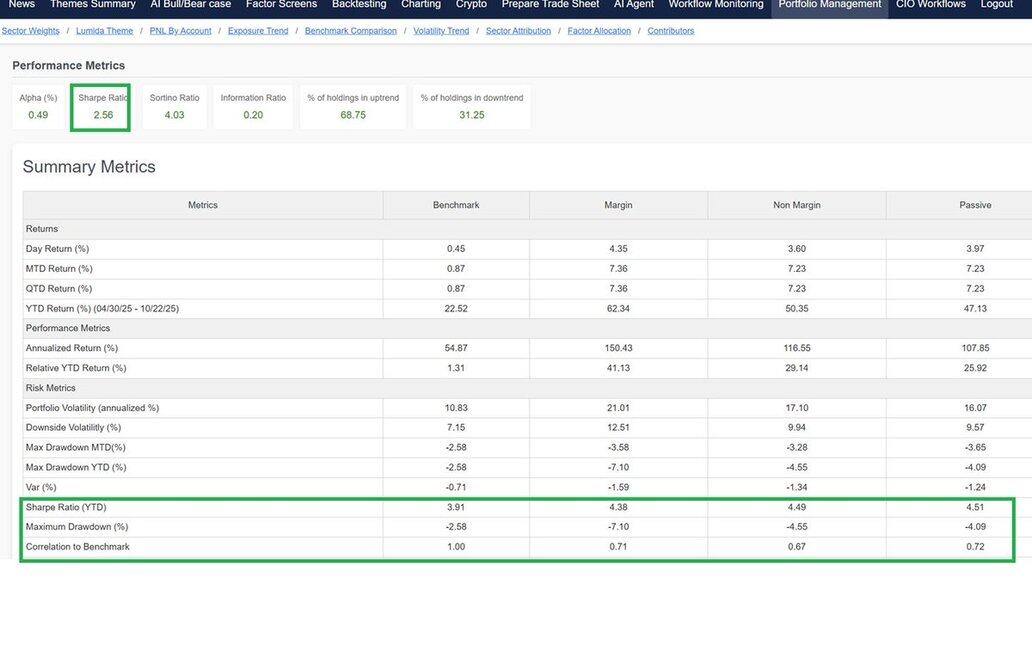This screenshot has width=1032, height=657.
Task: Open the CIO Workflows menu
Action: tap(930, 5)
